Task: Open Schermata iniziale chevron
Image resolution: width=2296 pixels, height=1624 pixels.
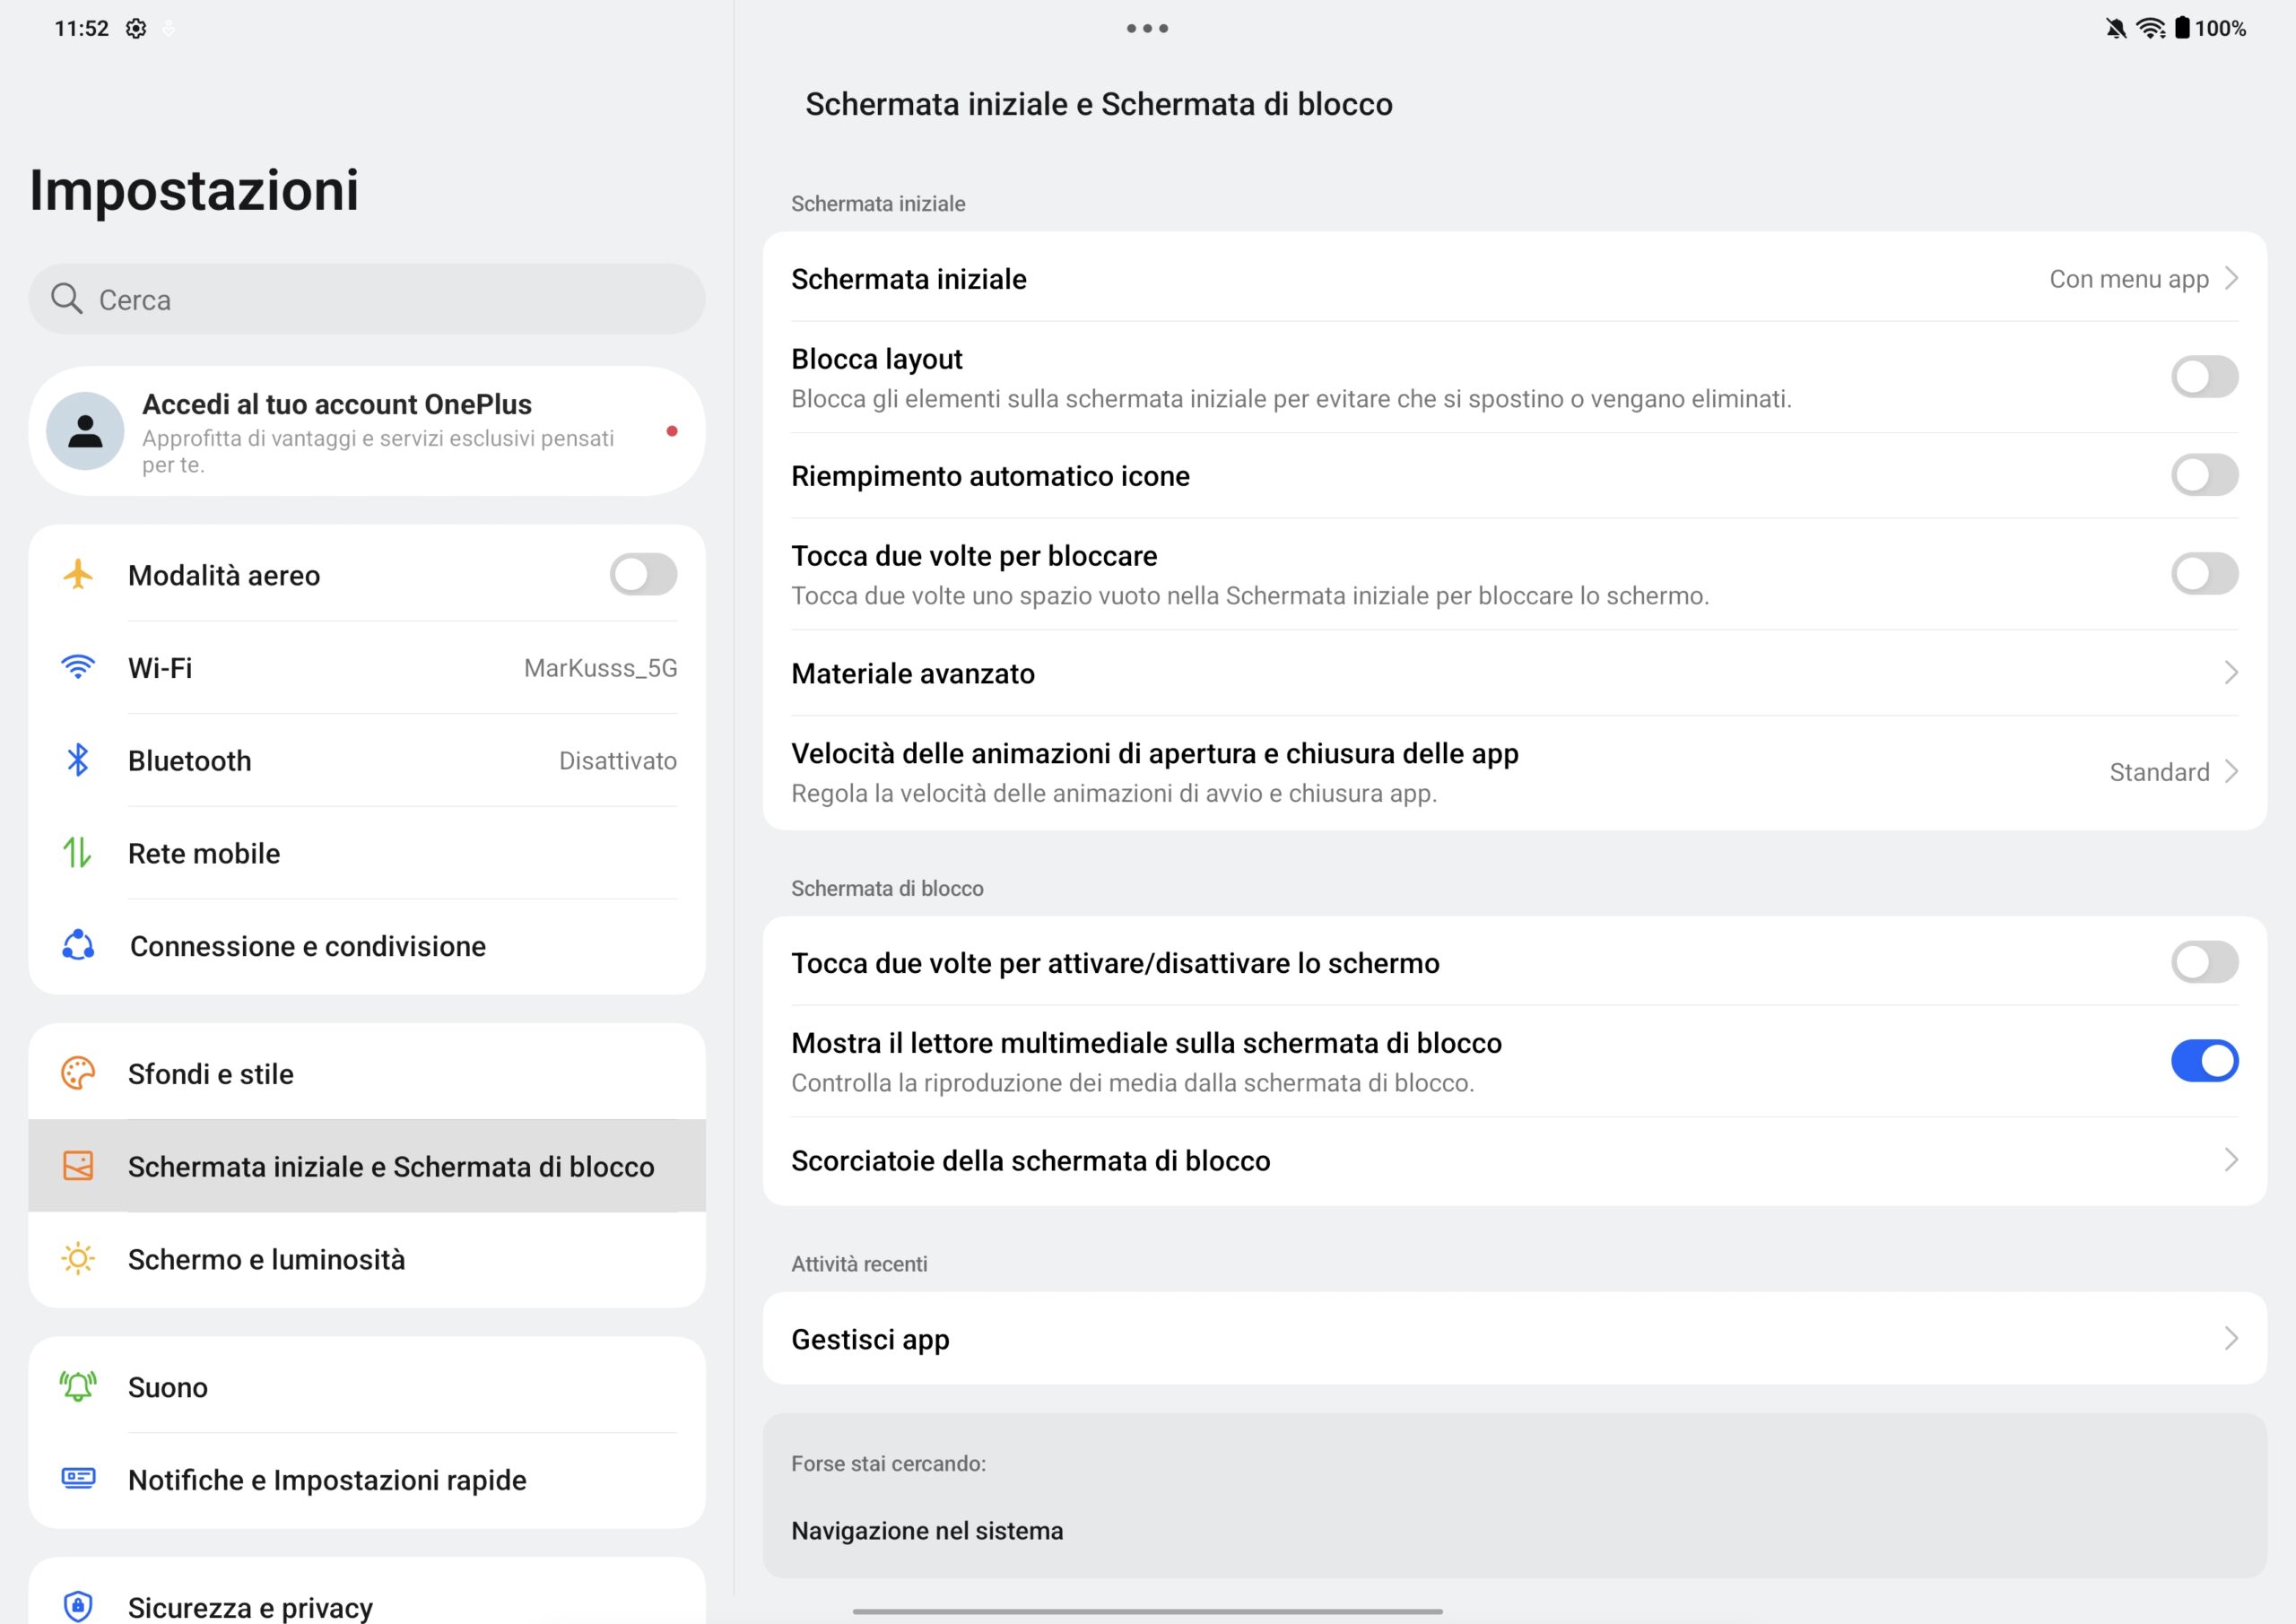Action: tap(2231, 278)
